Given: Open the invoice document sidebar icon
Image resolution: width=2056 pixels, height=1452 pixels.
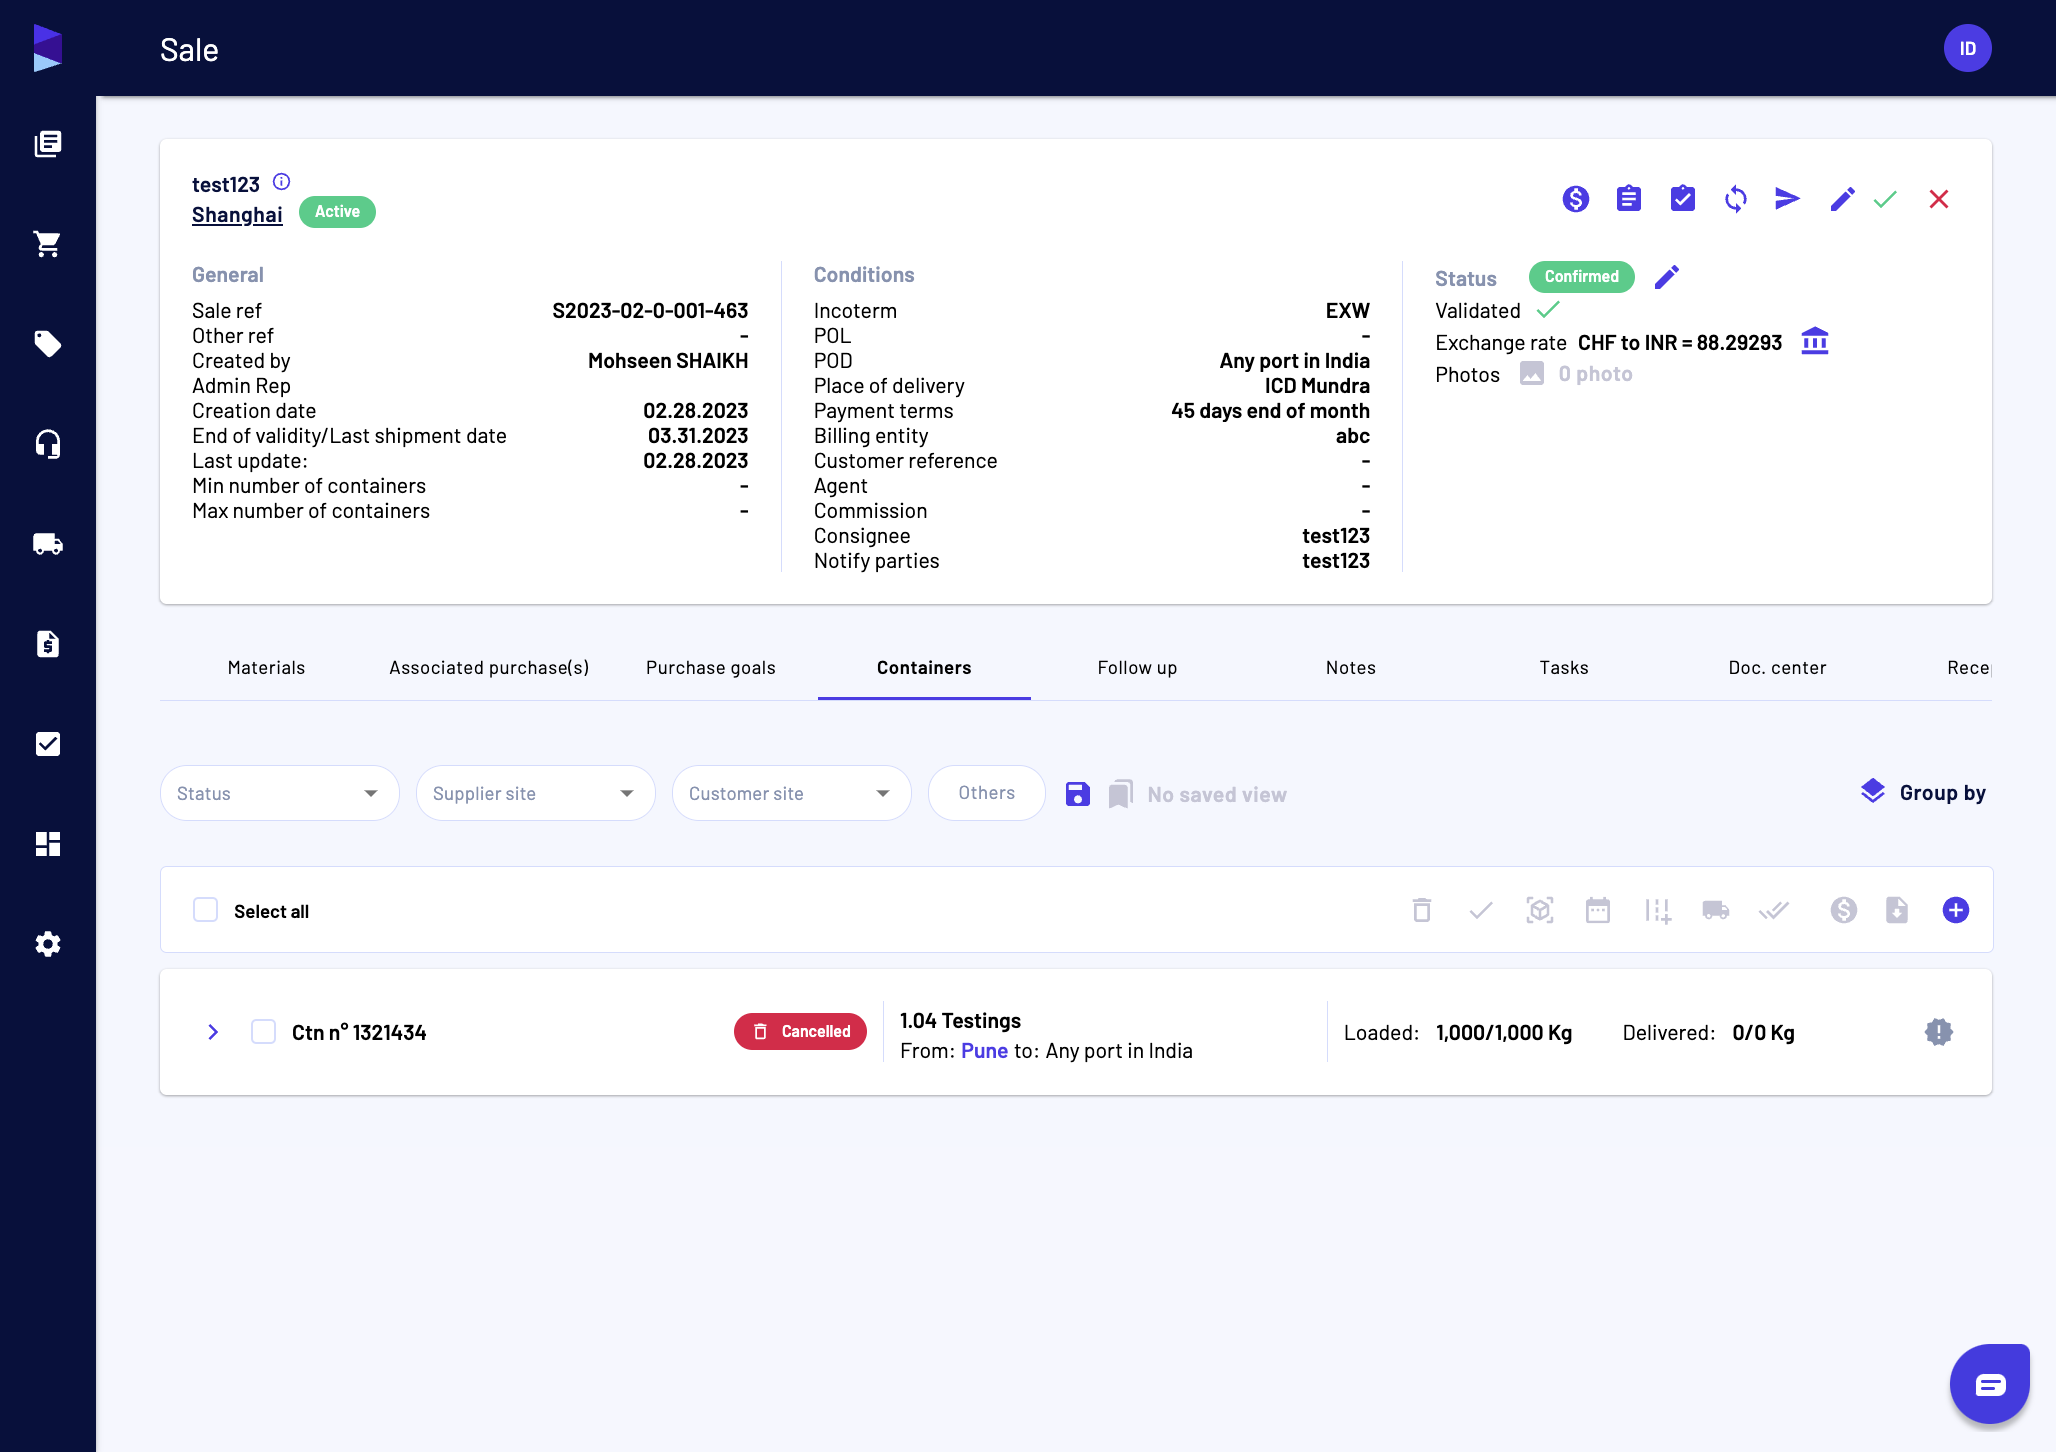Looking at the screenshot, I should 47,644.
